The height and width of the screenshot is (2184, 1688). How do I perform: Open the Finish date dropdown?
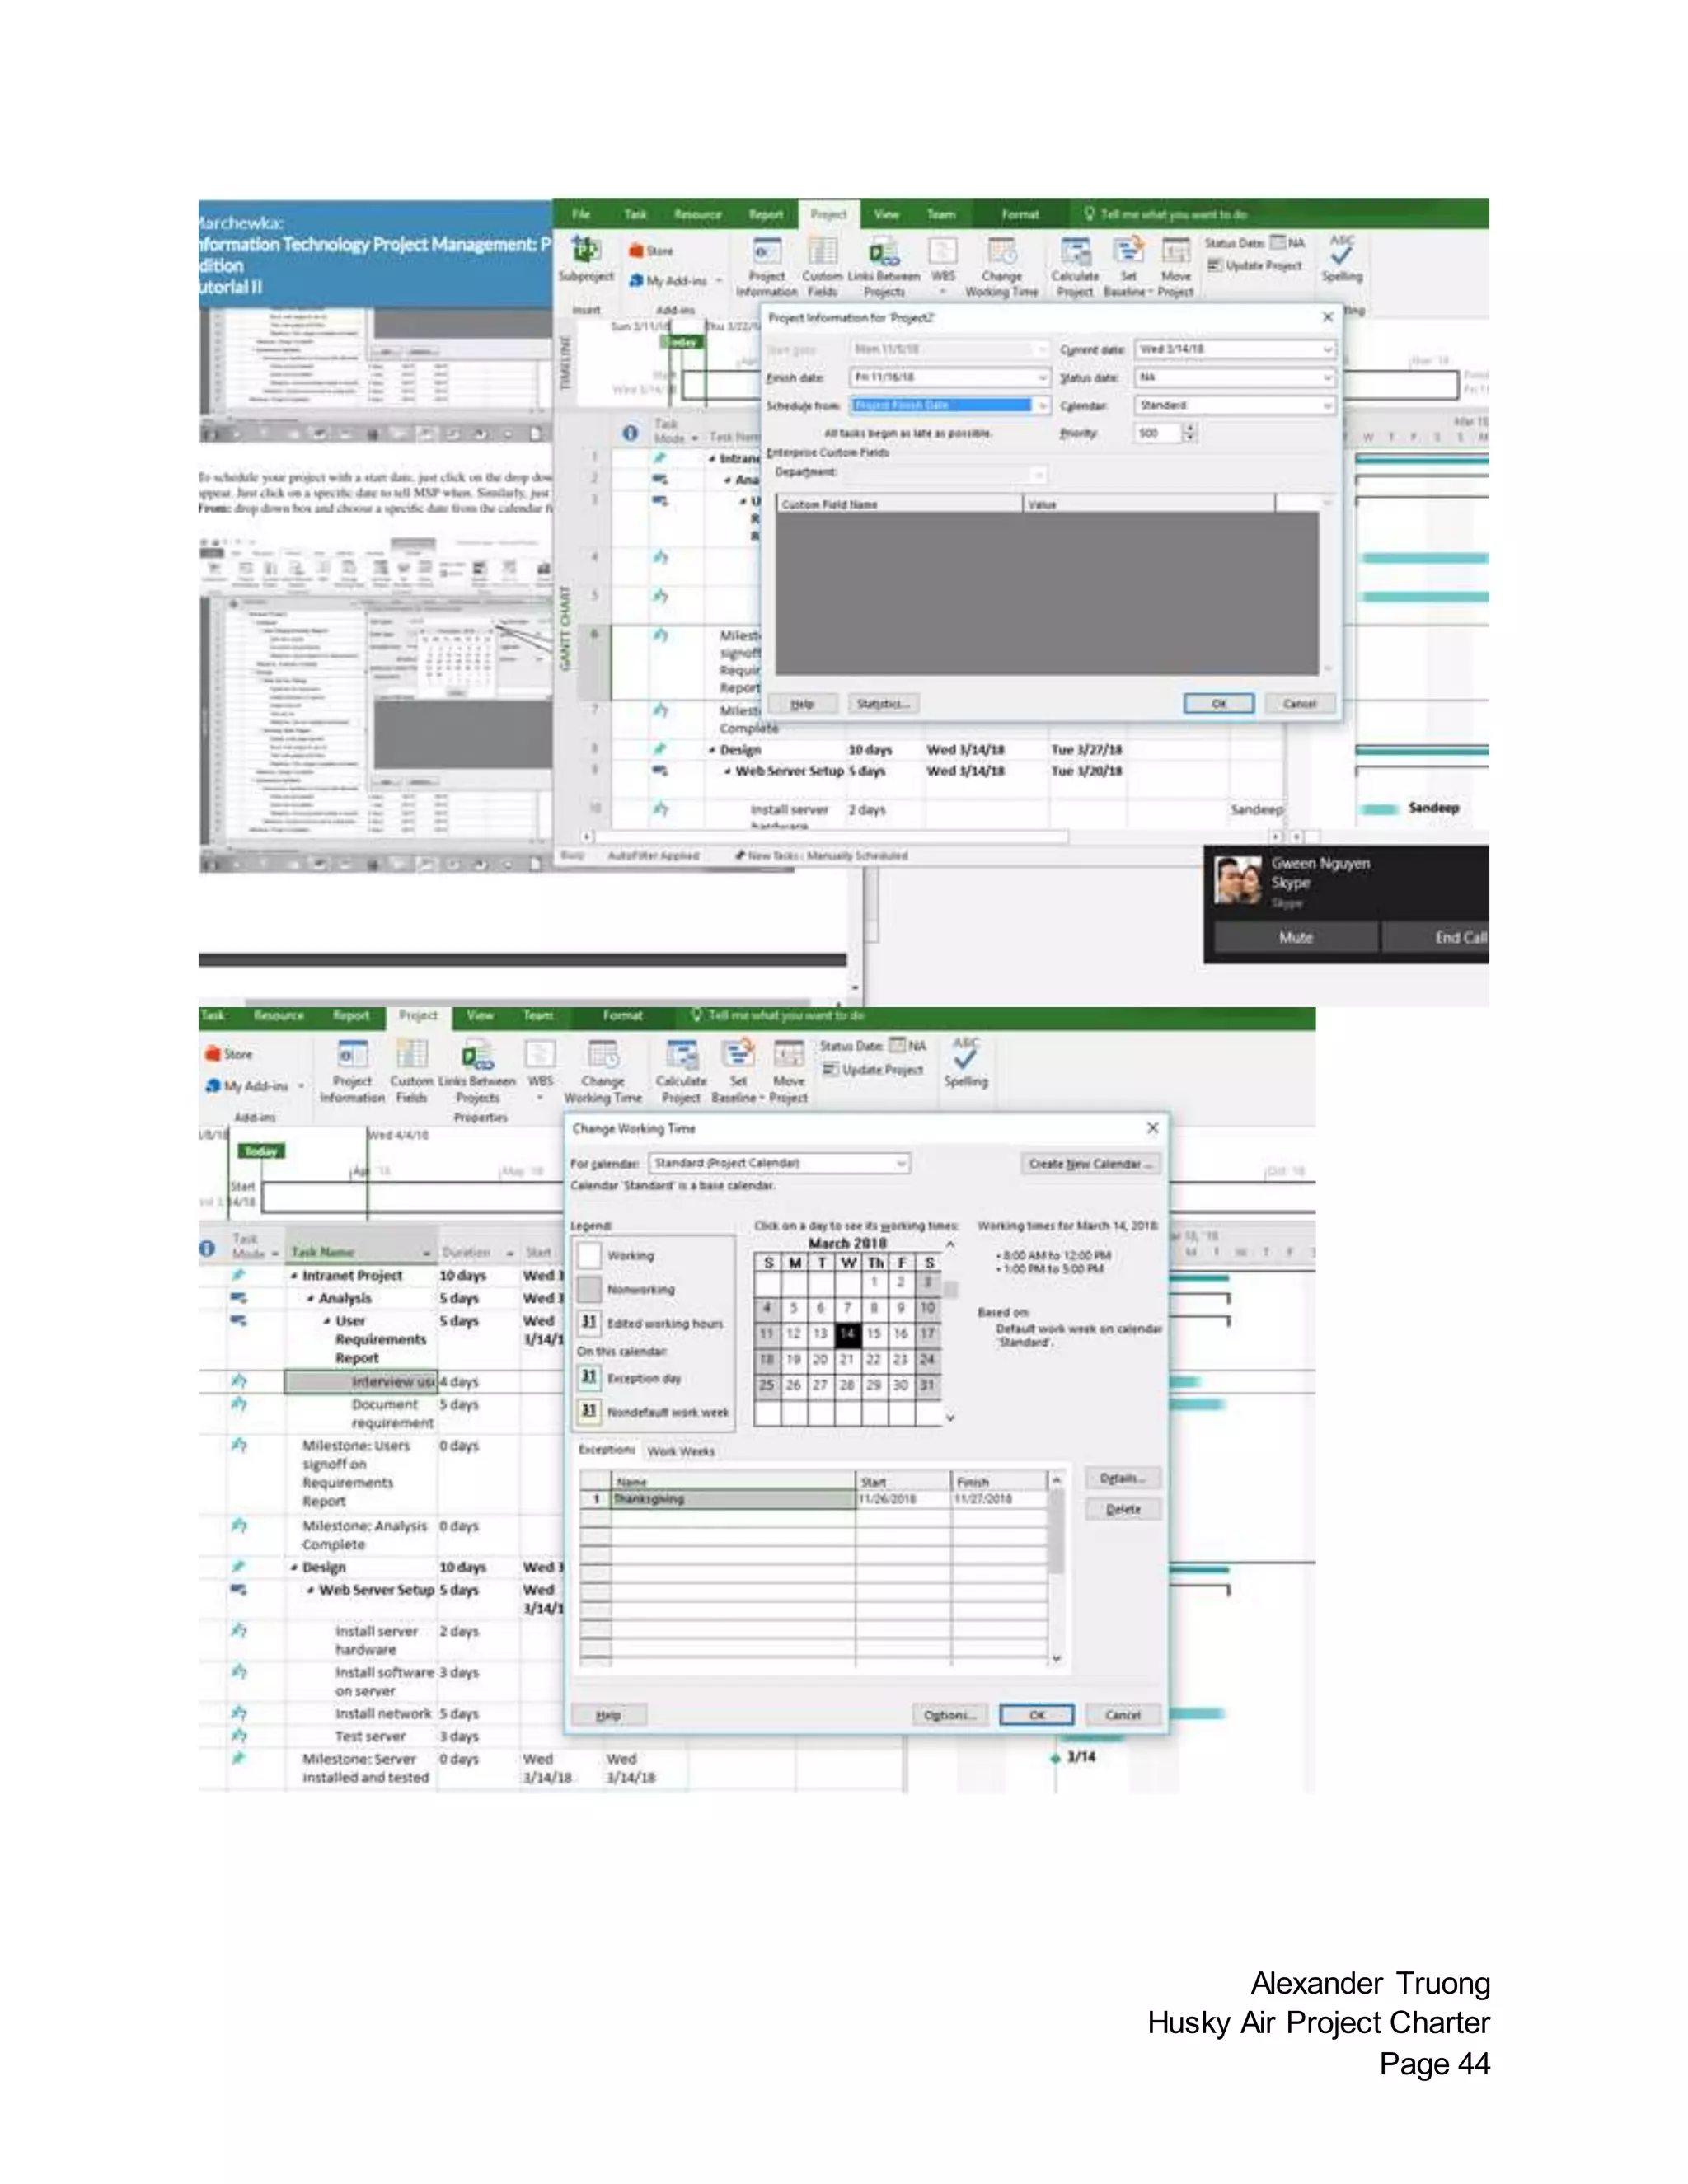(x=1042, y=377)
